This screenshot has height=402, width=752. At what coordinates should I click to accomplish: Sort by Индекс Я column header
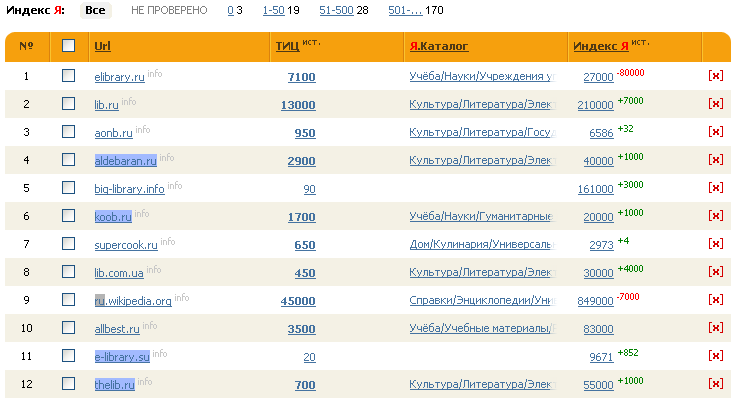600,46
